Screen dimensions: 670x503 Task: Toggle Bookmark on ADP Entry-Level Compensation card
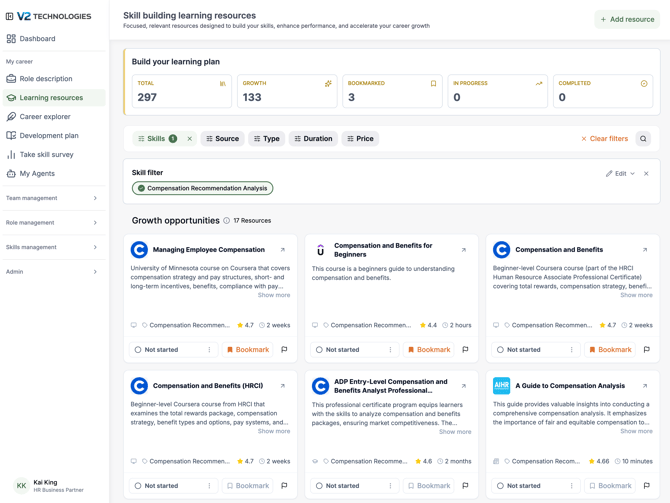click(x=429, y=485)
